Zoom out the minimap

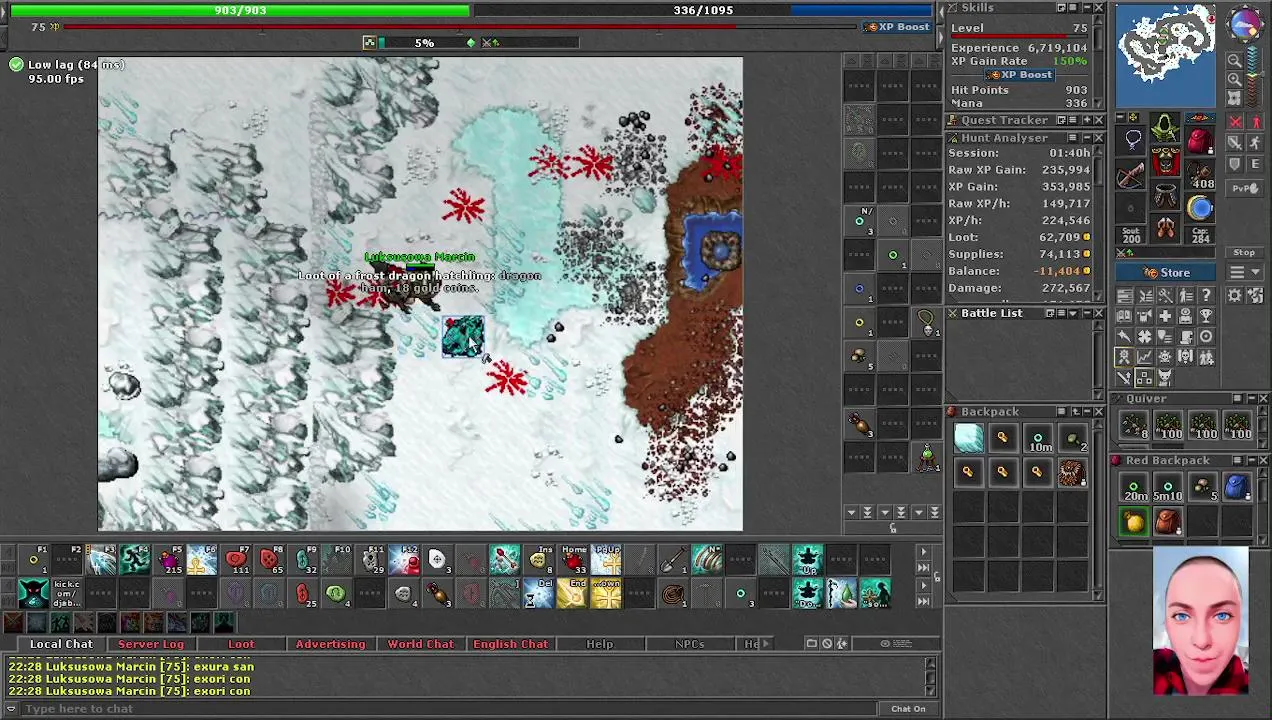click(1235, 60)
